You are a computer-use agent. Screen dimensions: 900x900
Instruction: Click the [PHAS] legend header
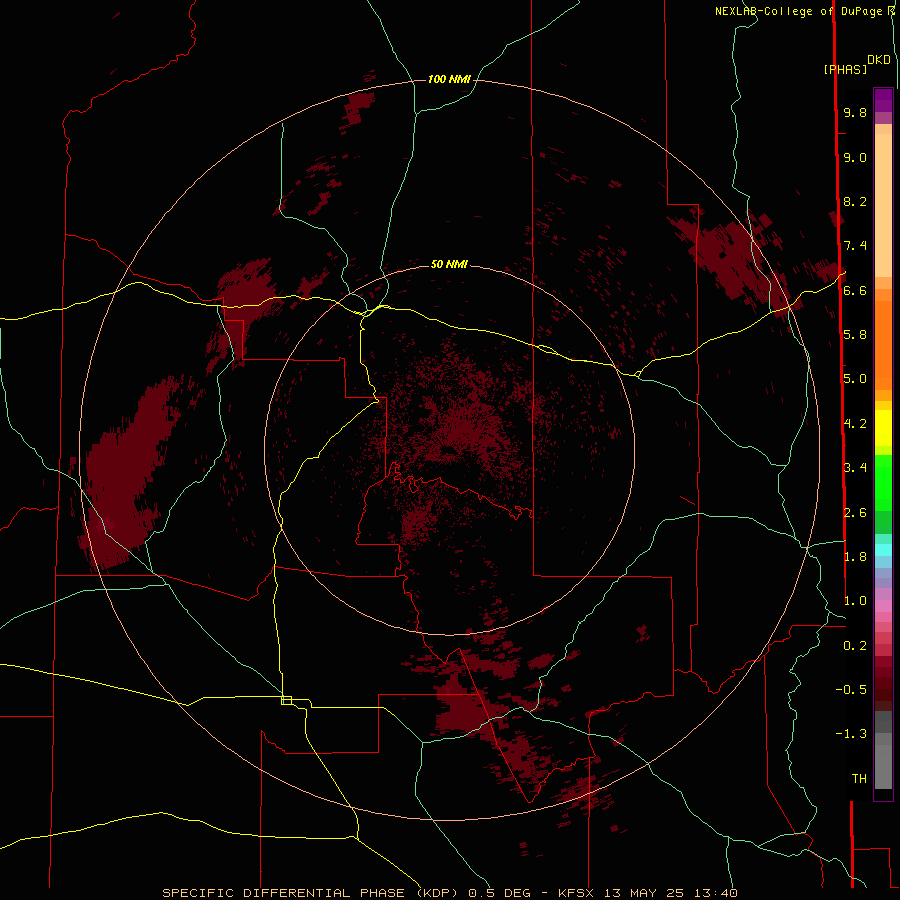click(845, 69)
